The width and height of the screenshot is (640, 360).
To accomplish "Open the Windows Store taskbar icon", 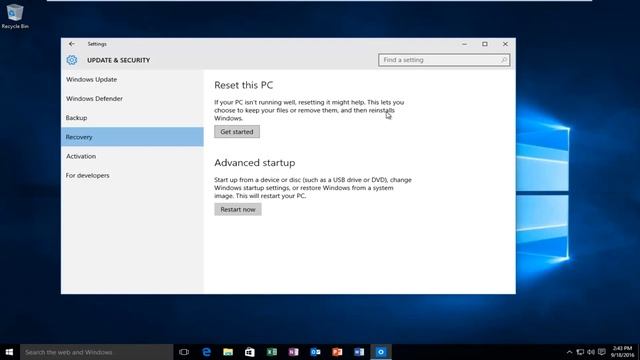I will tap(250, 352).
